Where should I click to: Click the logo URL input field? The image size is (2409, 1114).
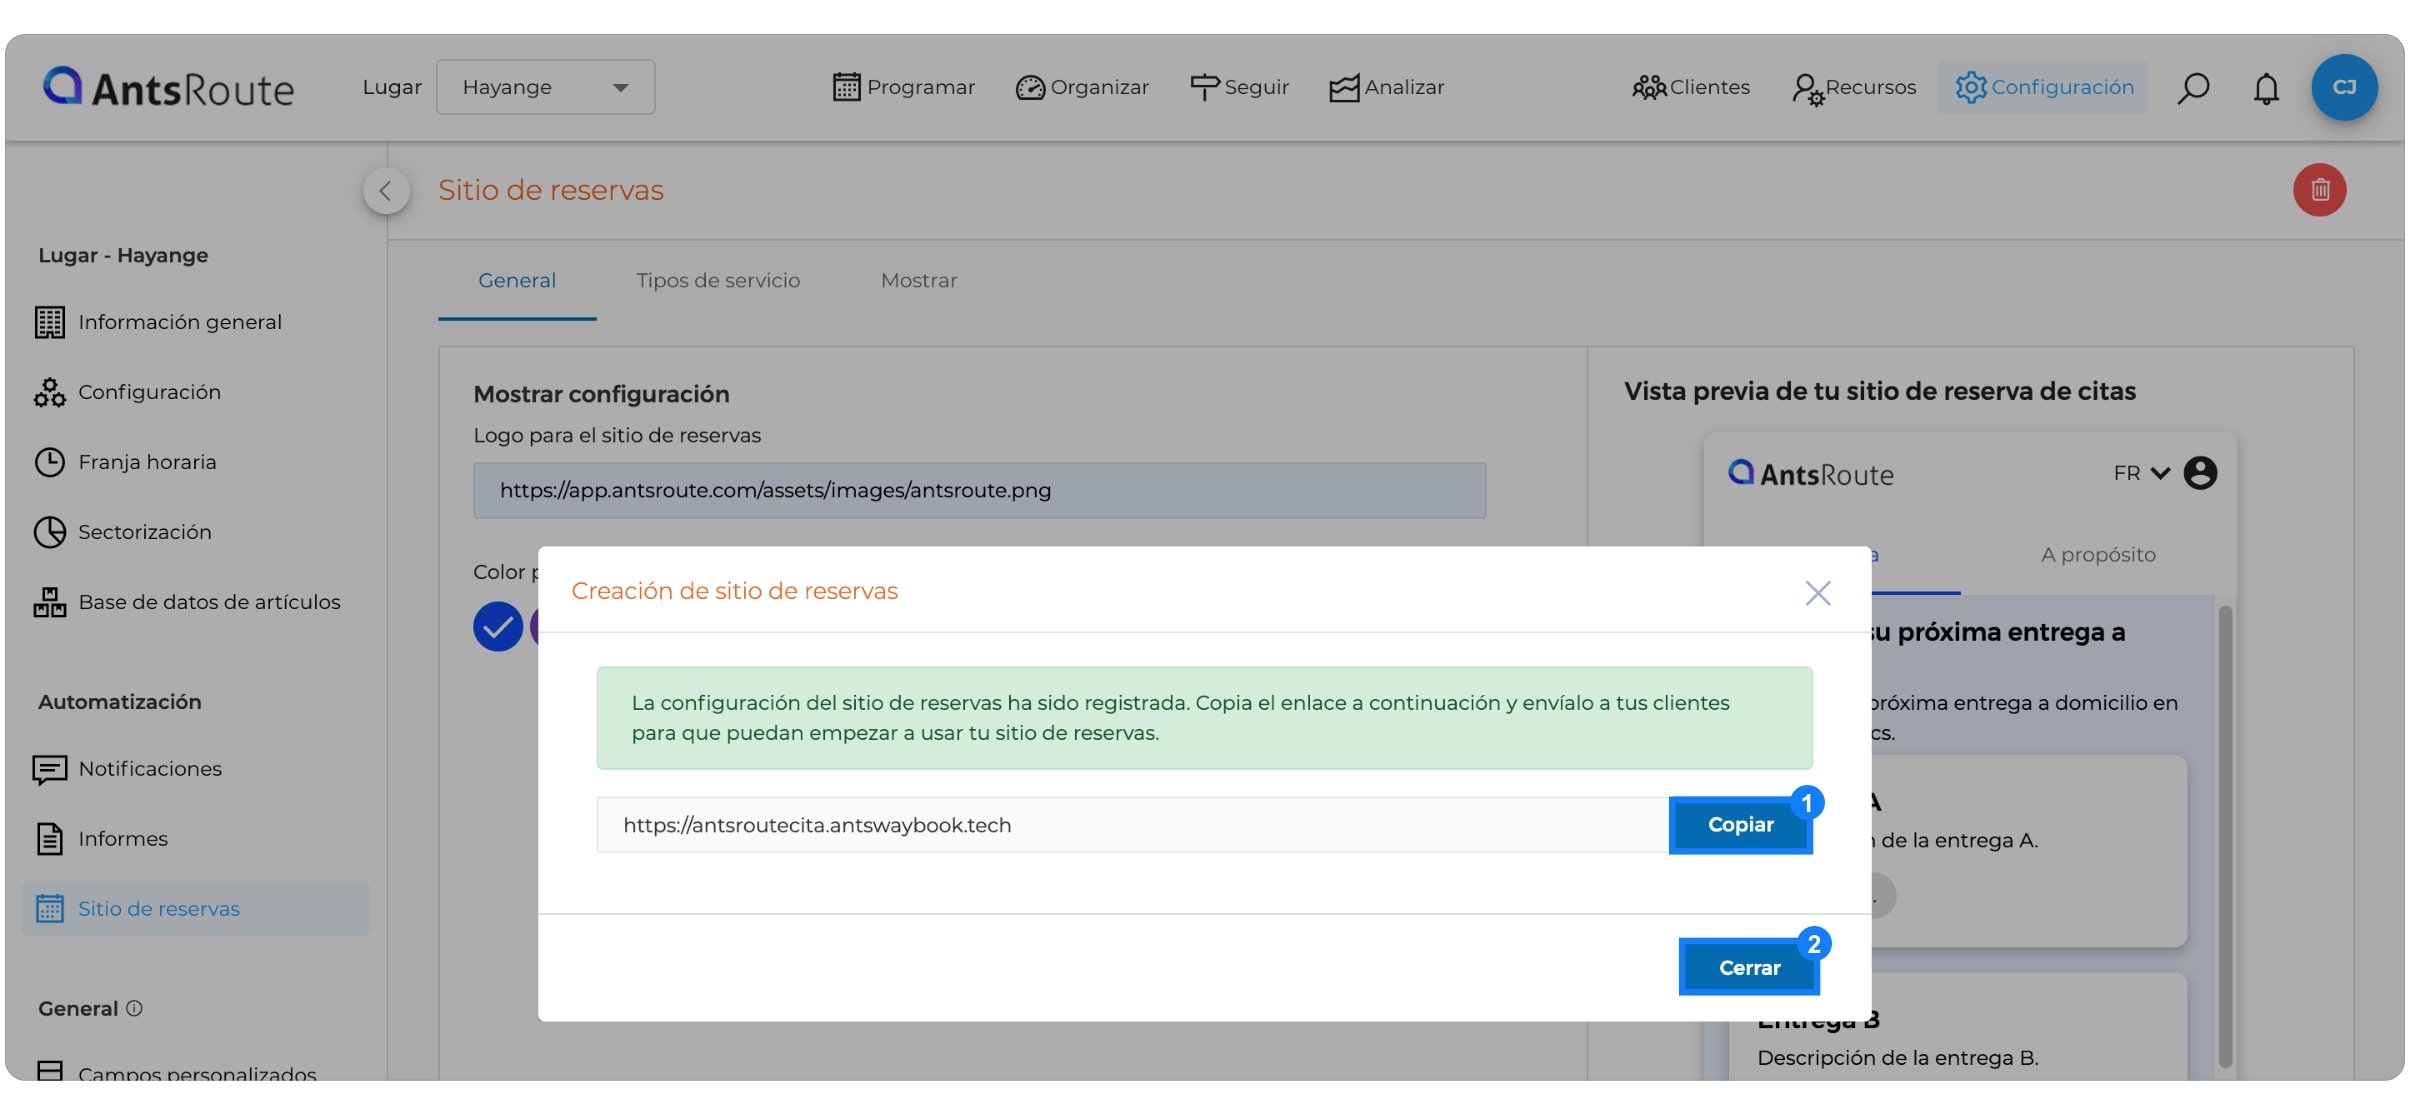pos(979,490)
